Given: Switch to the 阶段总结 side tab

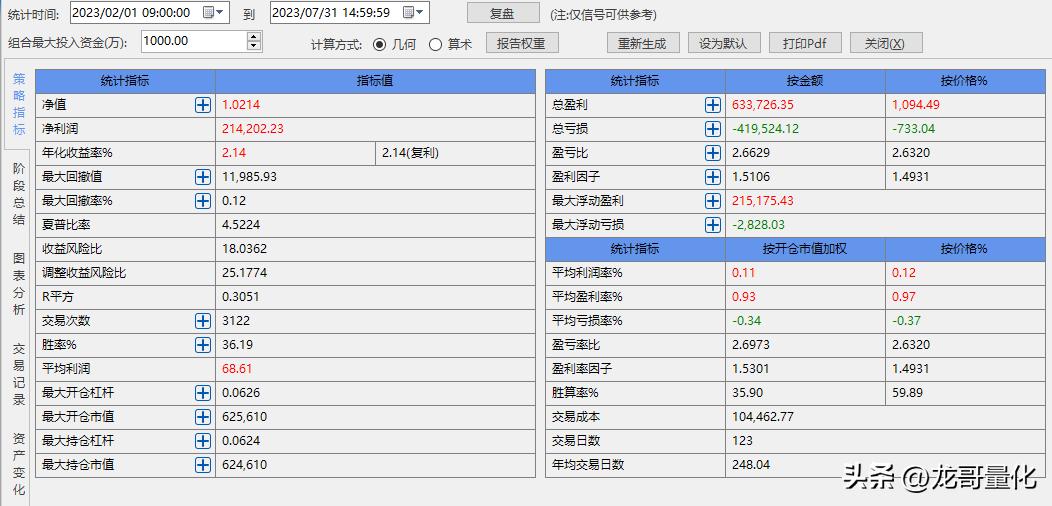Looking at the screenshot, I should (x=19, y=193).
